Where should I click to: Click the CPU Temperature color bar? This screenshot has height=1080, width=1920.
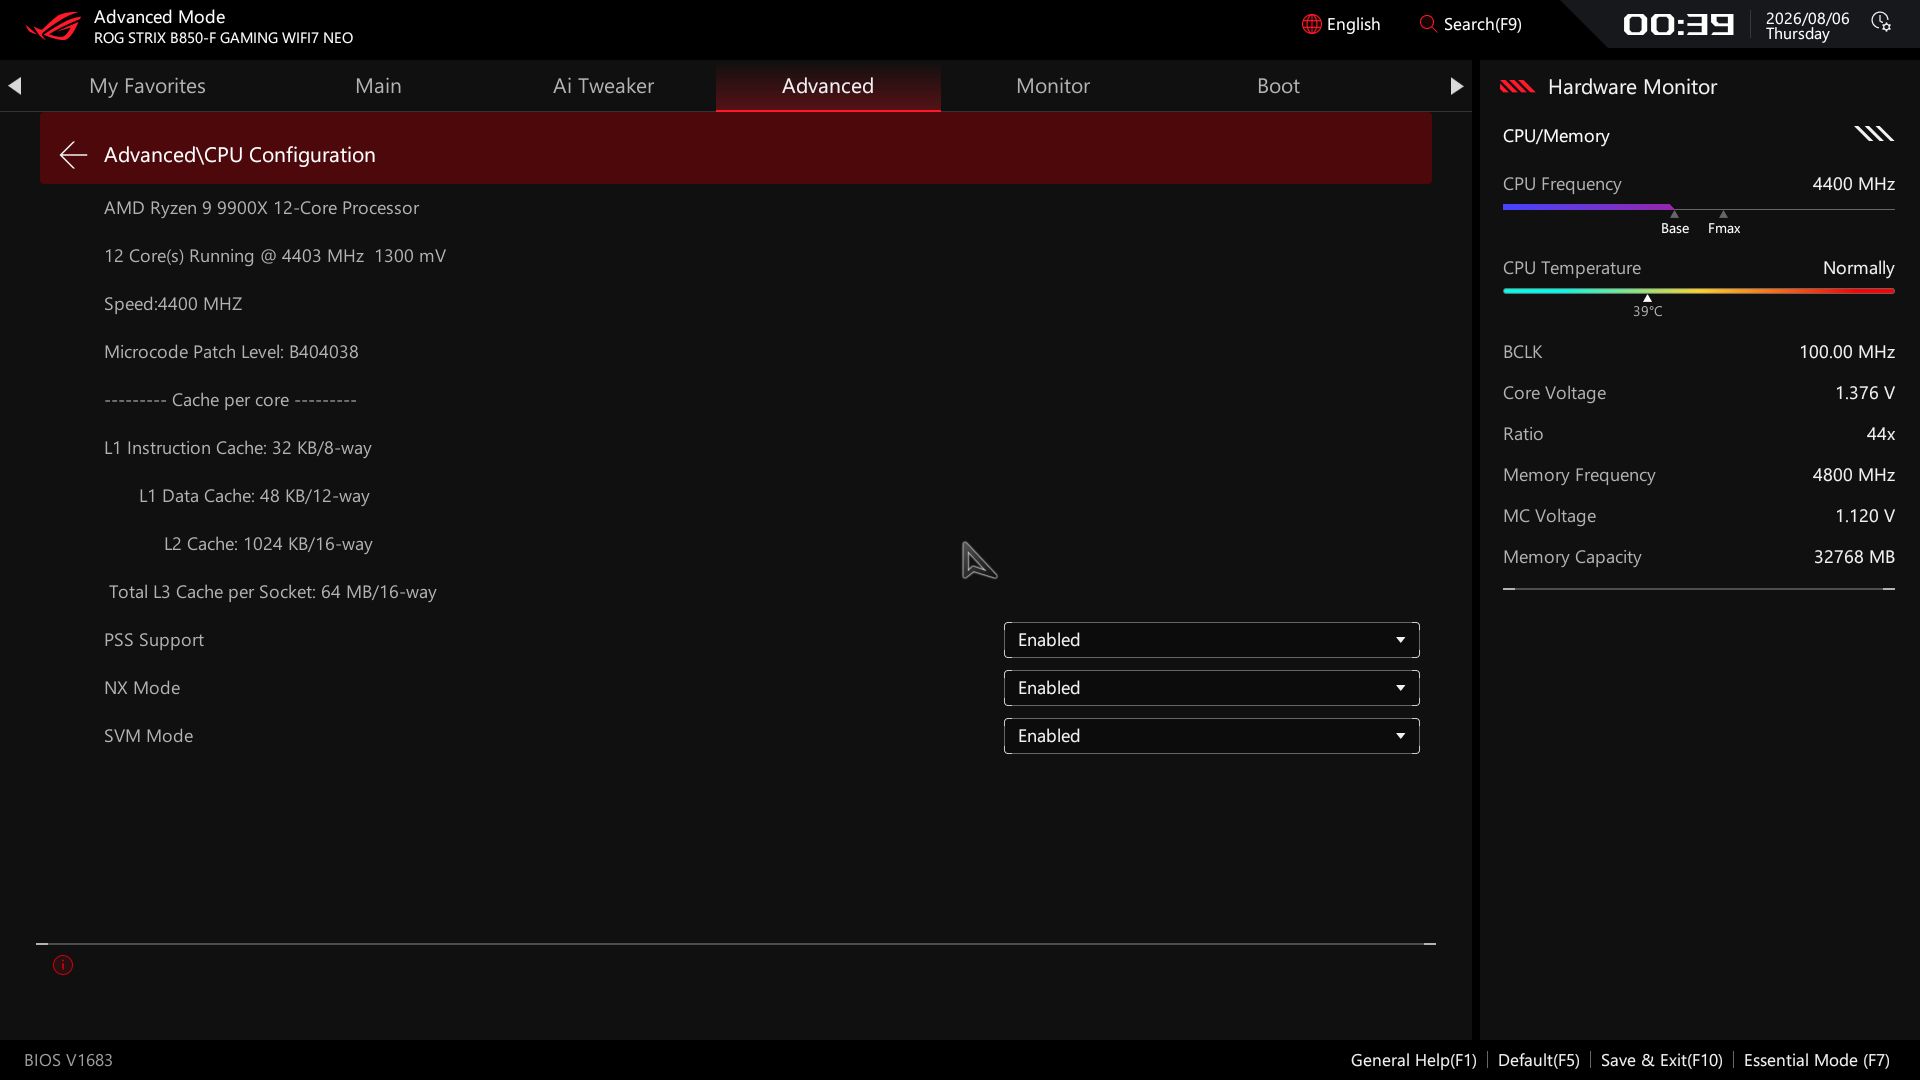click(1698, 291)
